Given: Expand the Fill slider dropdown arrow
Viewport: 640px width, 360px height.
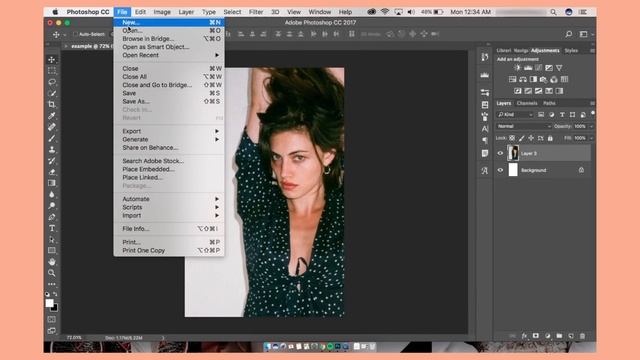Looking at the screenshot, I should point(591,138).
